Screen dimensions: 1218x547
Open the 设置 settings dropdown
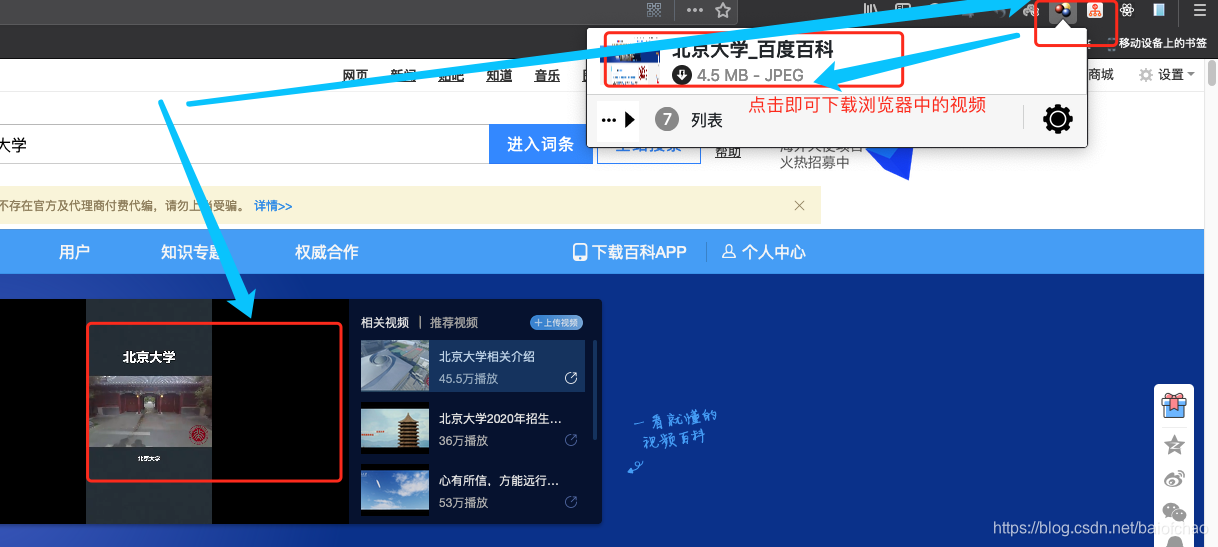[x=1166, y=75]
